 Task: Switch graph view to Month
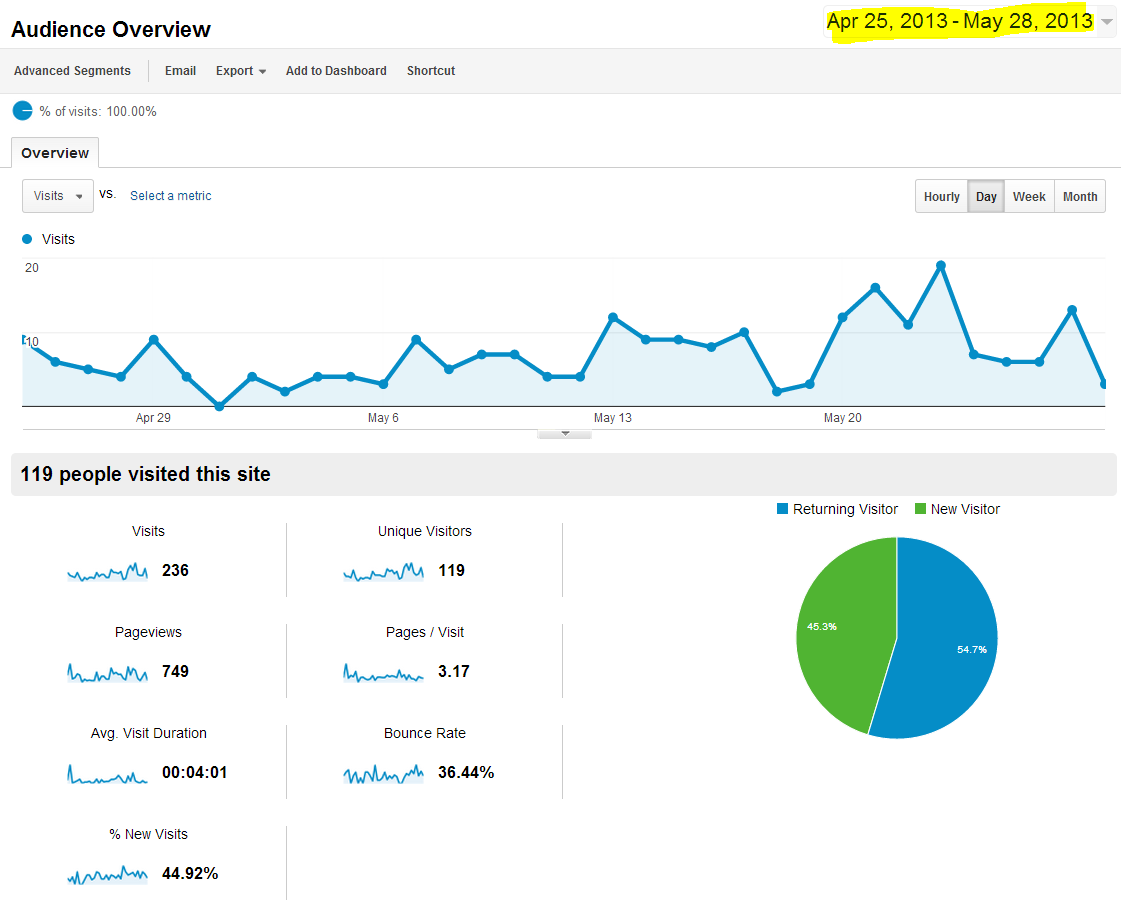tap(1080, 197)
